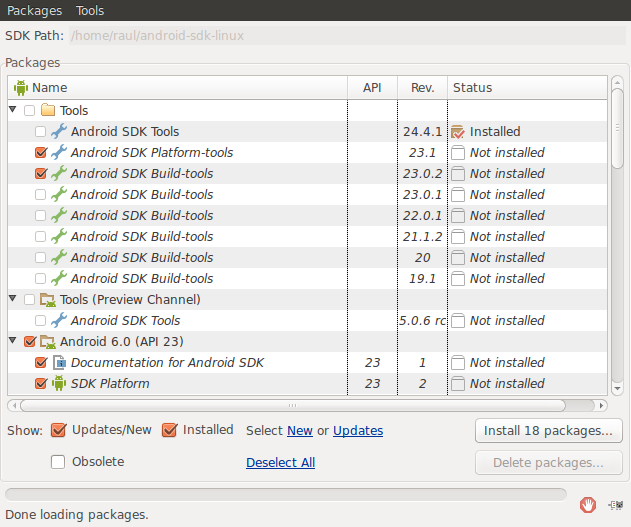Viewport: 631px width, 527px height.
Task: Collapse the Android 6.0 (API 23) group
Action: [13, 341]
